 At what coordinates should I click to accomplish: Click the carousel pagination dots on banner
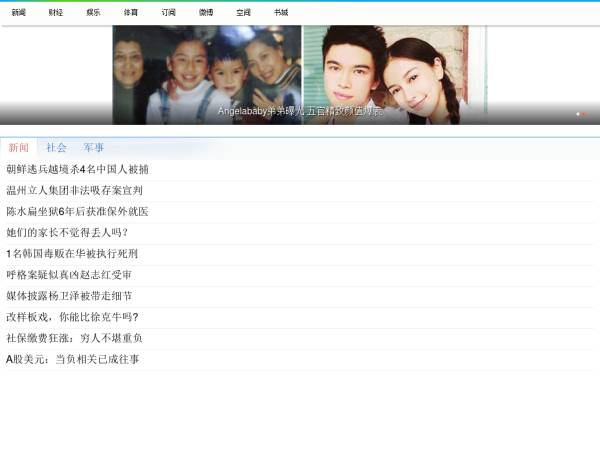point(581,114)
